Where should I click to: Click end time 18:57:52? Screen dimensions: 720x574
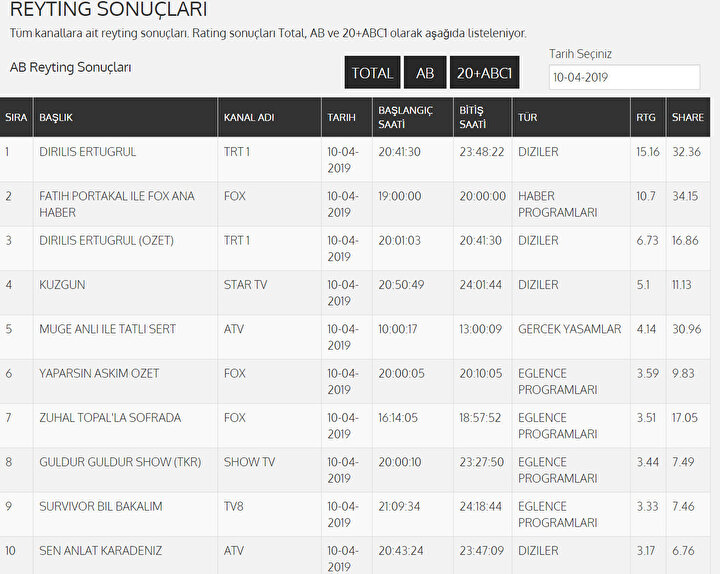pyautogui.click(x=480, y=418)
